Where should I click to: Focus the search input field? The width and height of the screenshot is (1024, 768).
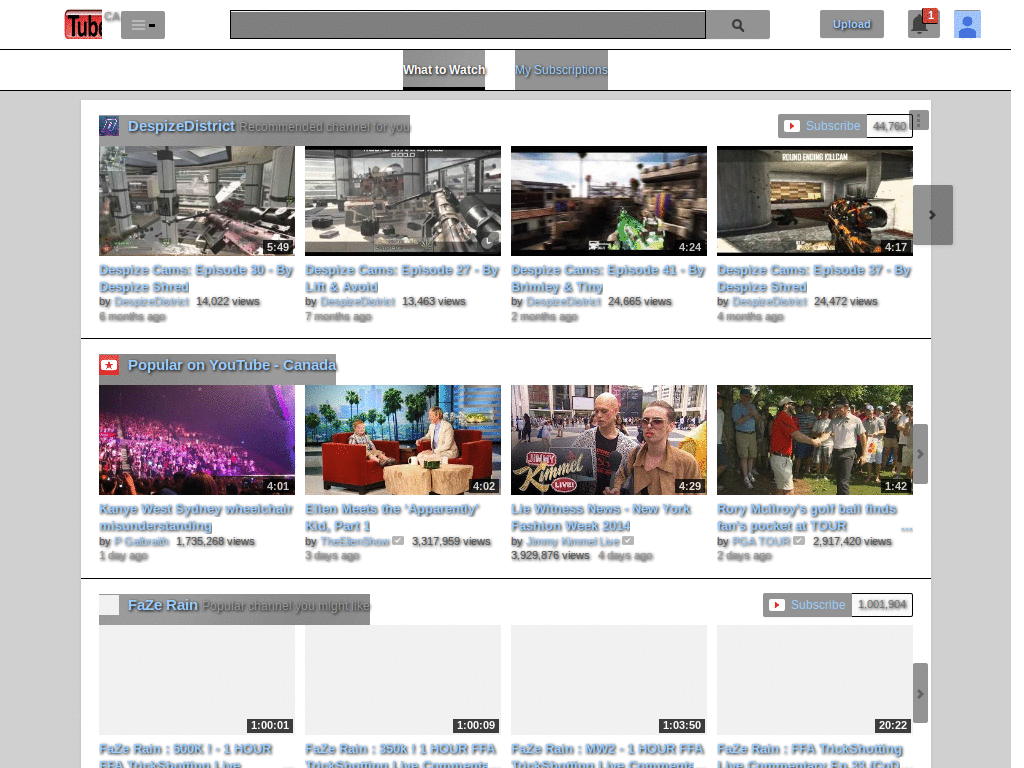point(468,25)
